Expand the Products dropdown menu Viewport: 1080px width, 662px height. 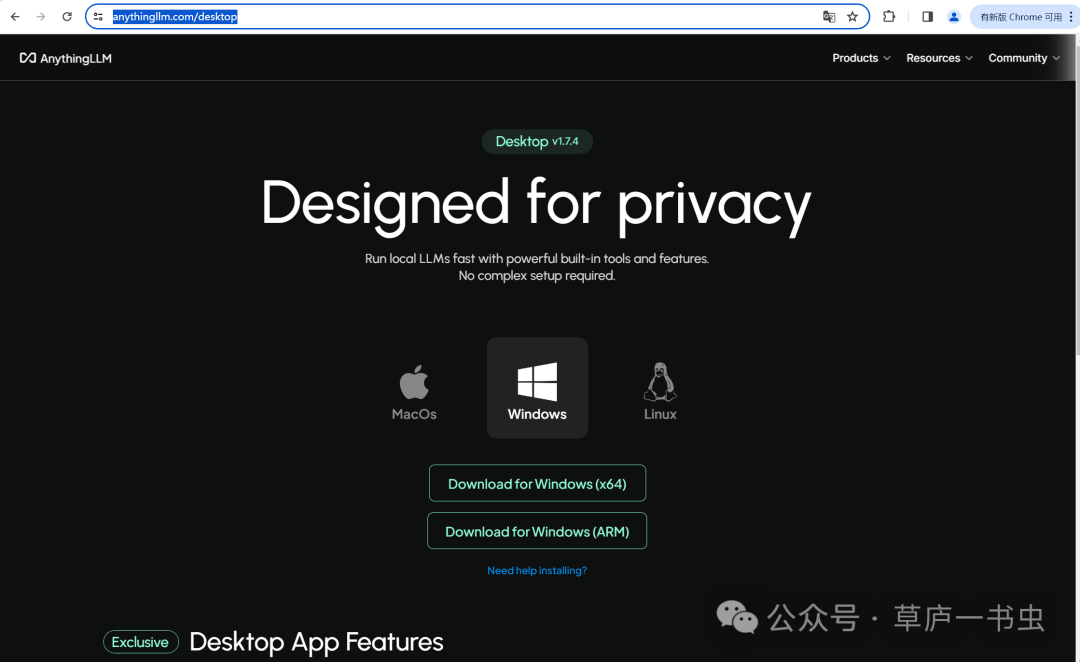861,58
